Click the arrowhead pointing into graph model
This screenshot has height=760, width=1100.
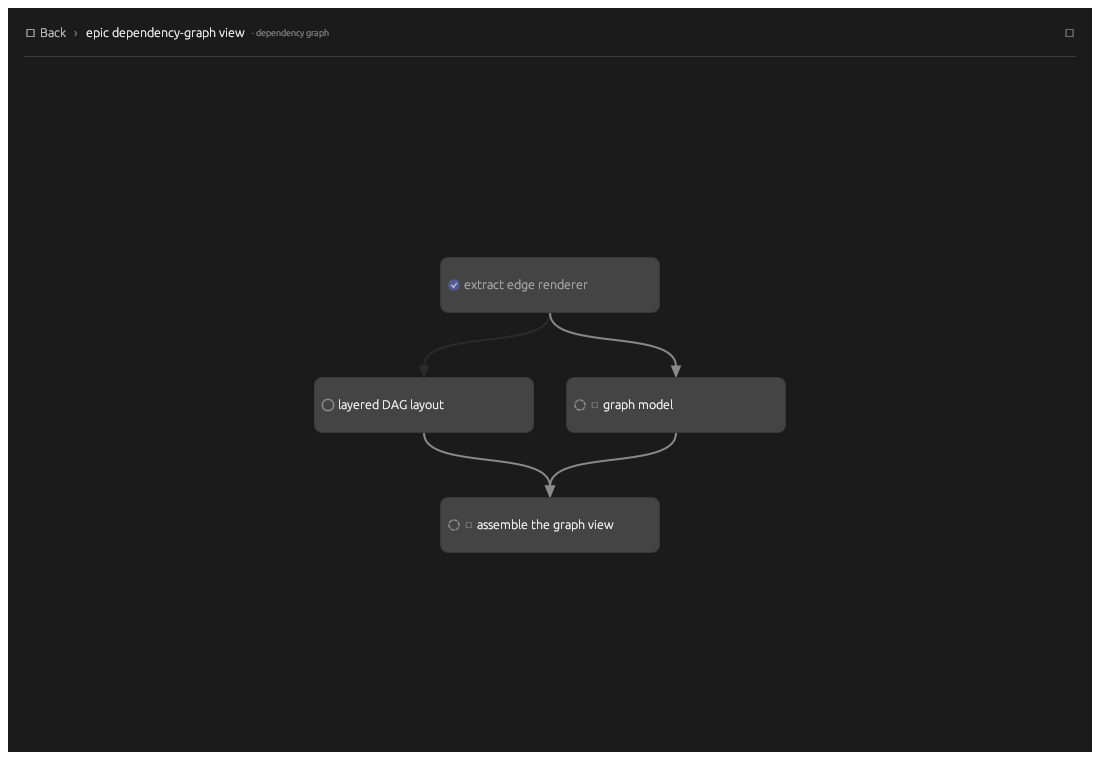click(676, 371)
